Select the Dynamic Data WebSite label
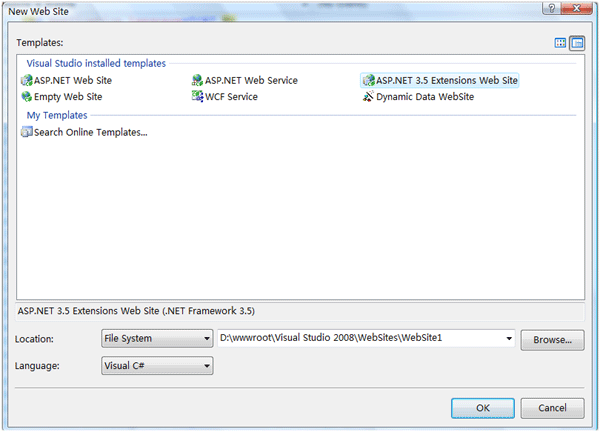 tap(425, 97)
